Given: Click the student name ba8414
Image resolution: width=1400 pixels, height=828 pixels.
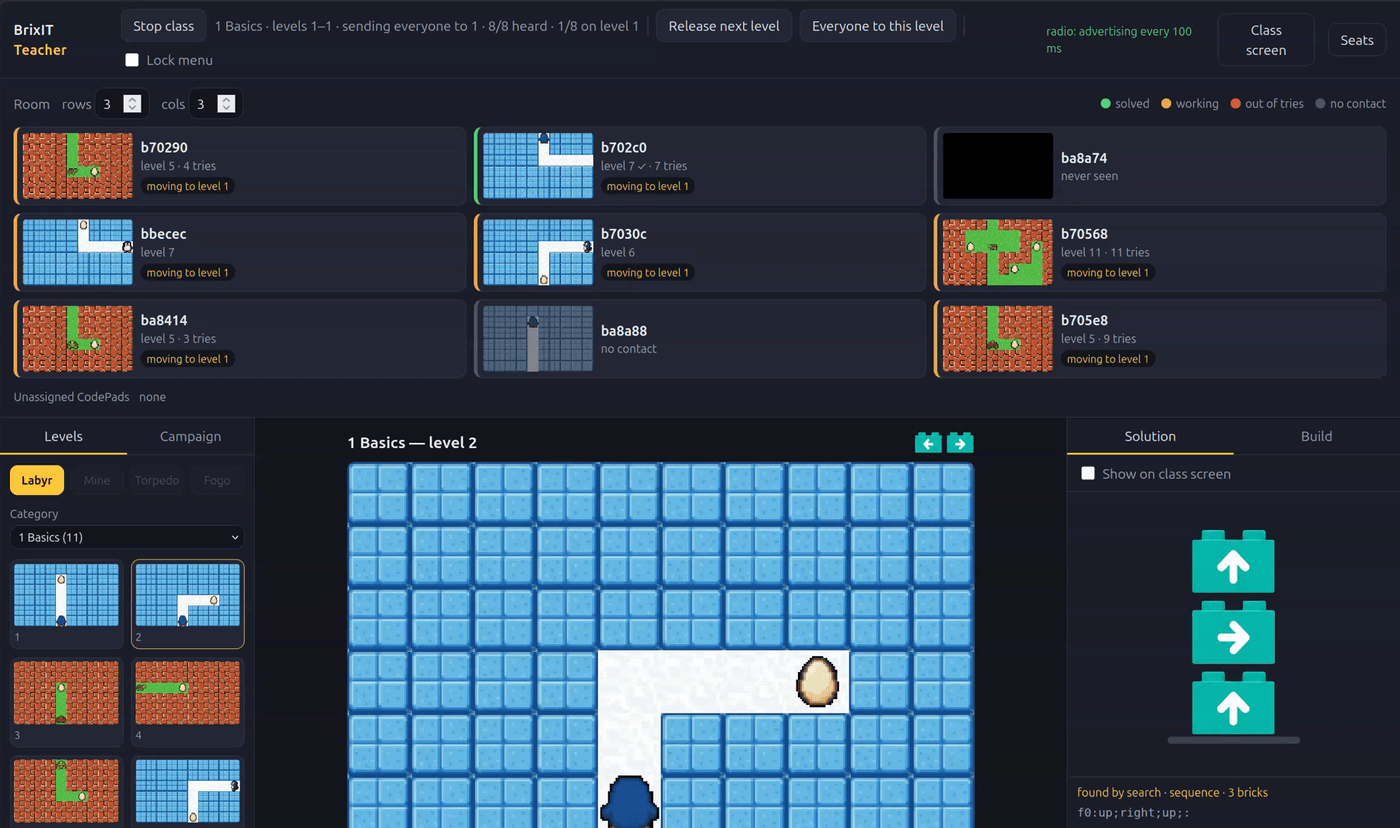Looking at the screenshot, I should [x=164, y=320].
